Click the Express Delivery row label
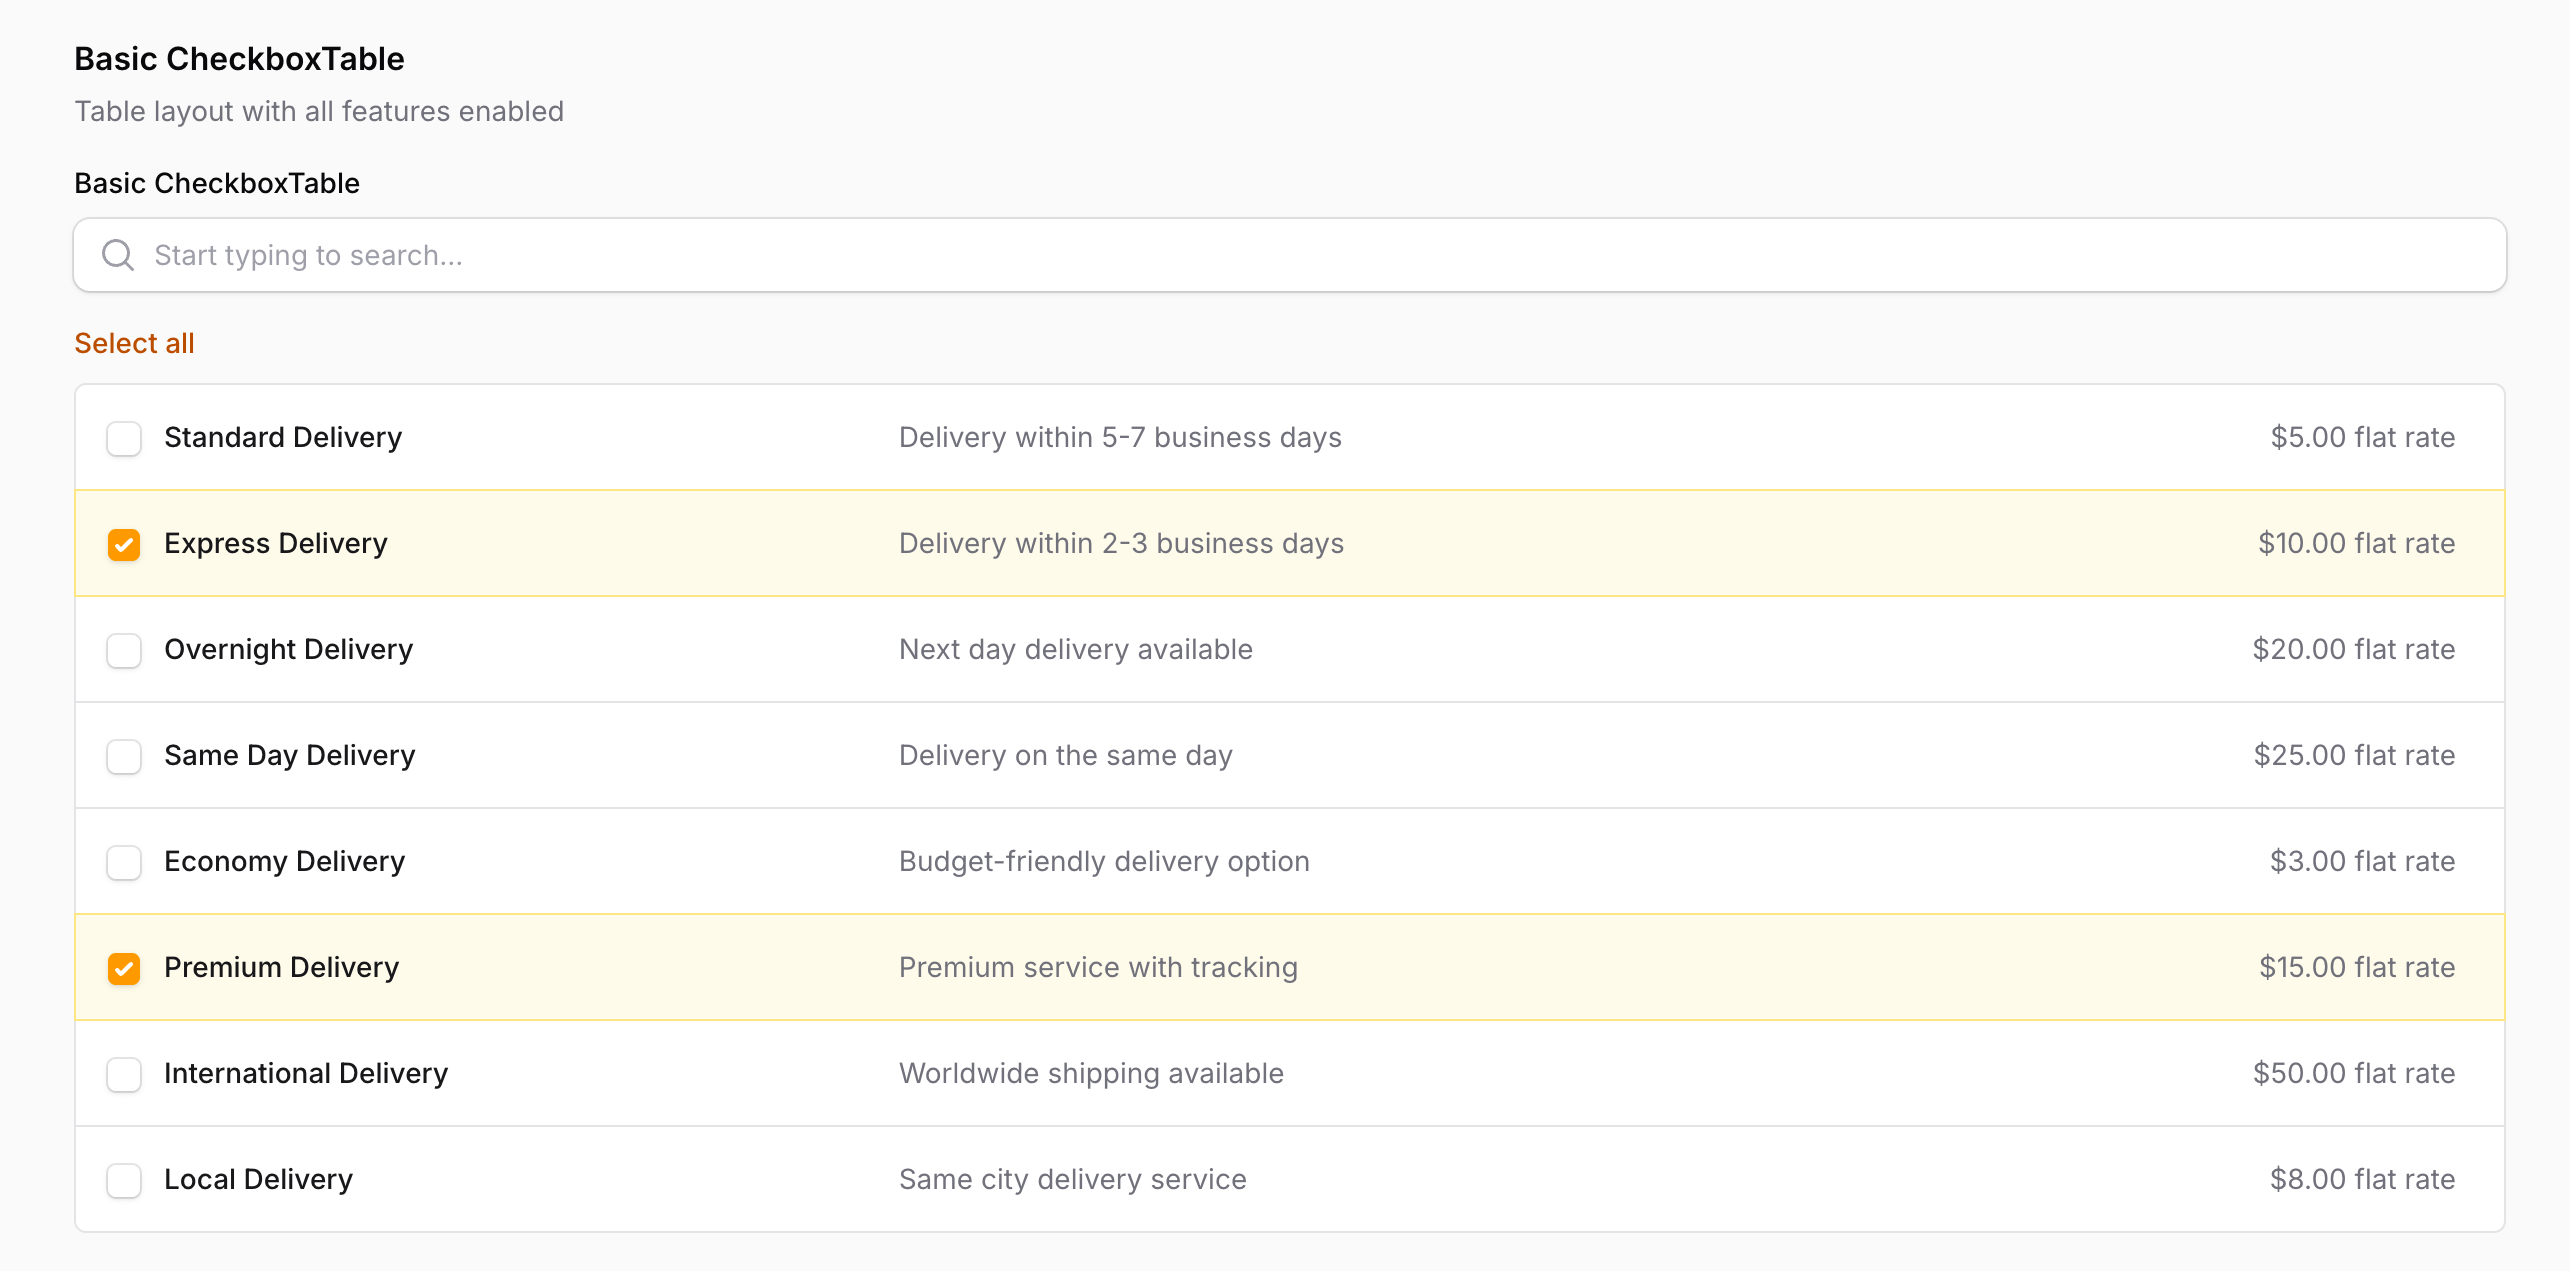 tap(276, 543)
